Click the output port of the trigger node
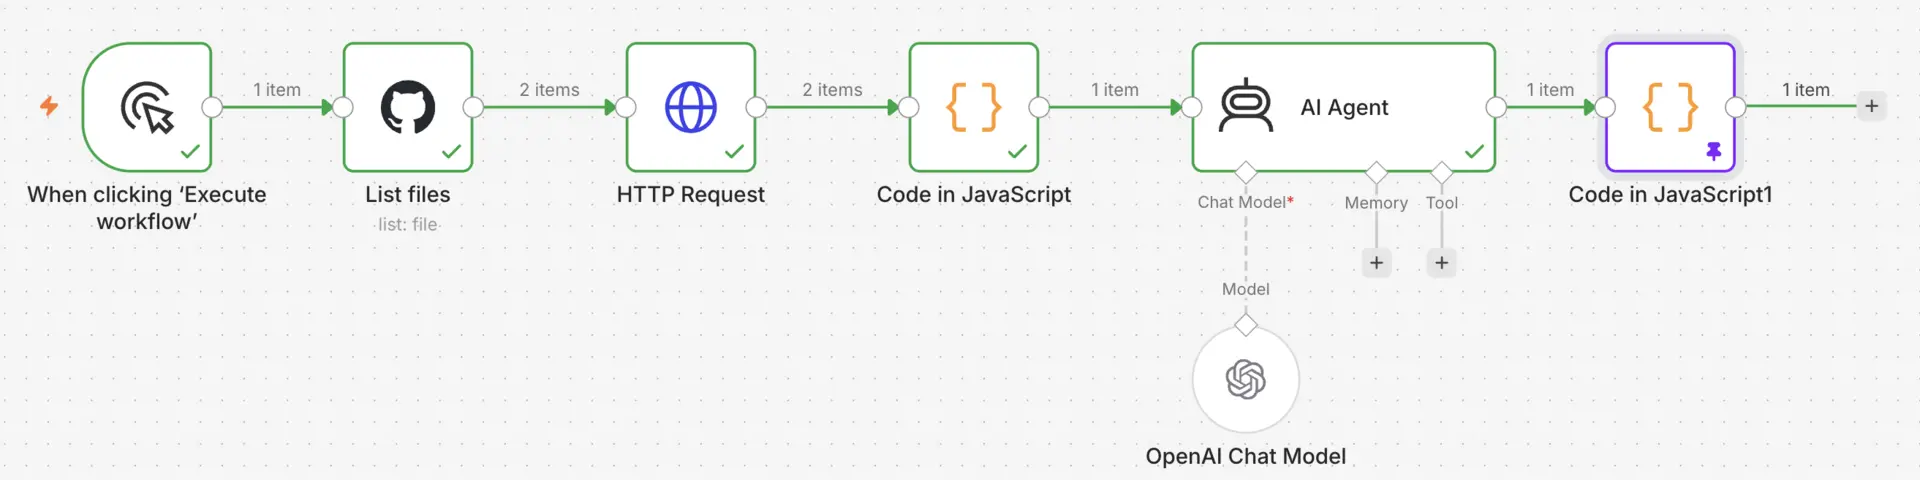The width and height of the screenshot is (1920, 480). click(212, 107)
